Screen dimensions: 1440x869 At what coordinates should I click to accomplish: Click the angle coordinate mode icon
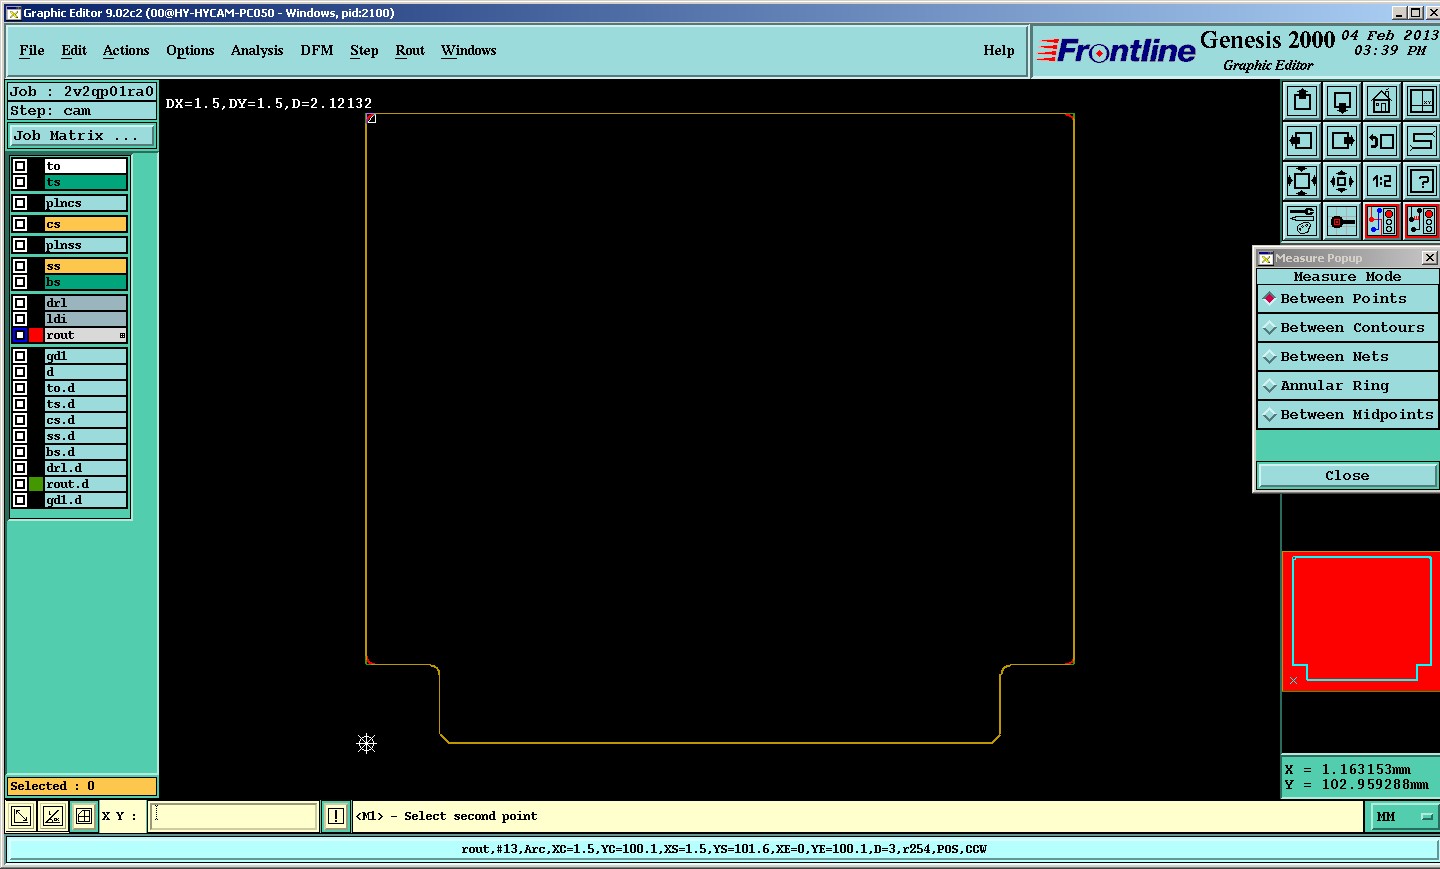52,817
